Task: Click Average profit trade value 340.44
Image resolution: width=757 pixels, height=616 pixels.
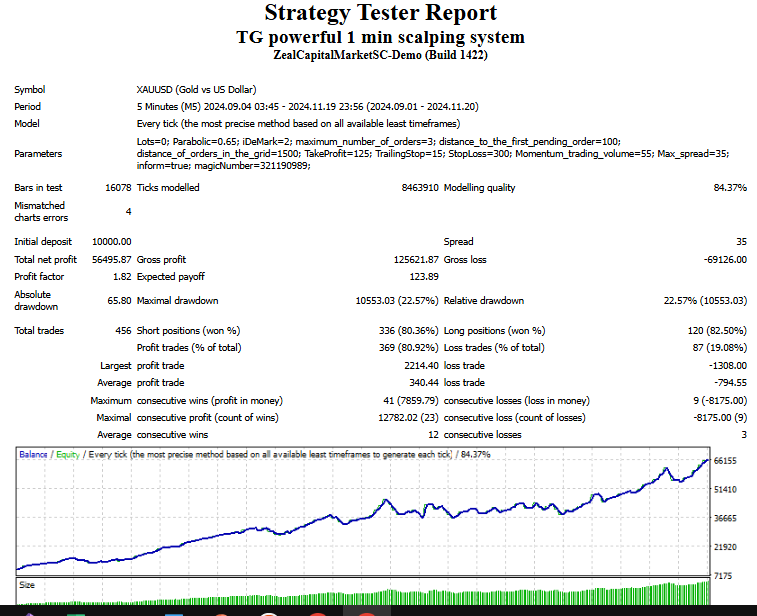Action: click(x=424, y=383)
